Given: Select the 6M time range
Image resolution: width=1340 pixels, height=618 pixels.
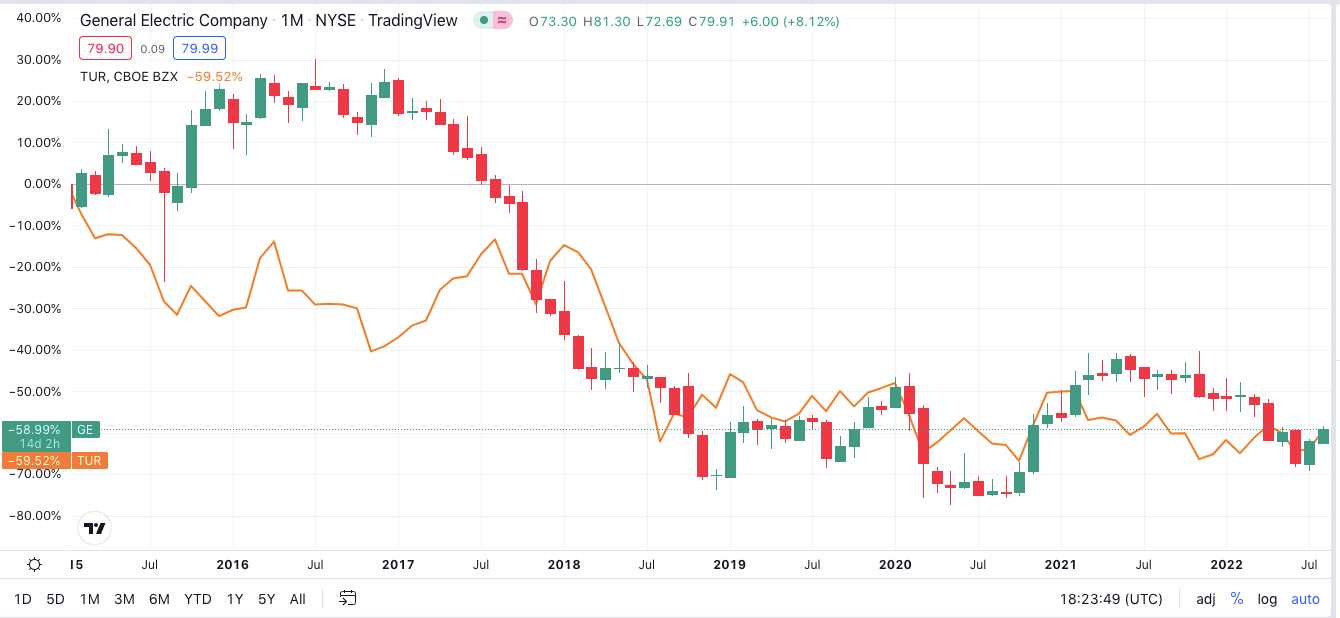Looking at the screenshot, I should pyautogui.click(x=159, y=599).
